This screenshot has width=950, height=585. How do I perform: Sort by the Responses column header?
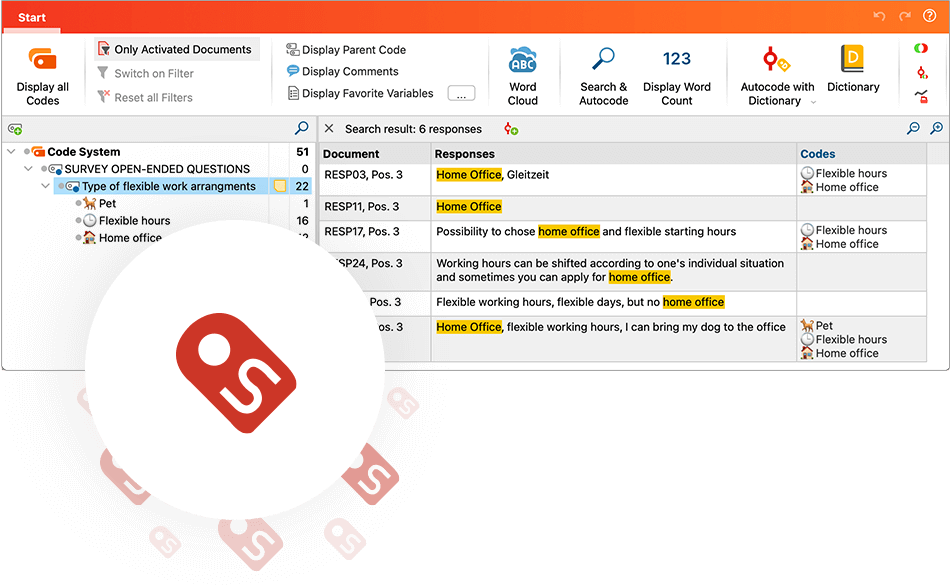tap(614, 154)
